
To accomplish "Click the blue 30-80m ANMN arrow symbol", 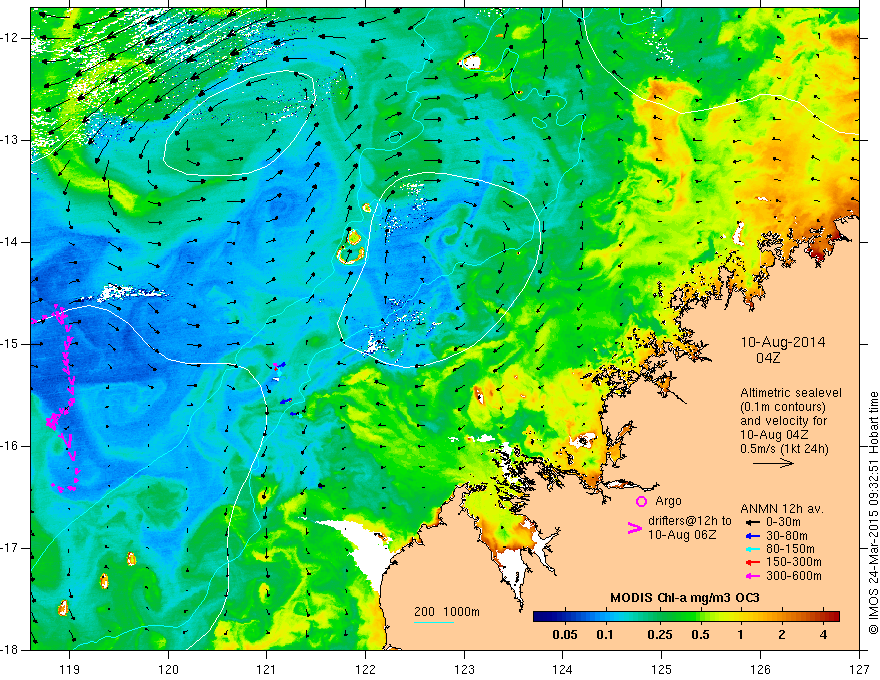I will click(x=753, y=536).
